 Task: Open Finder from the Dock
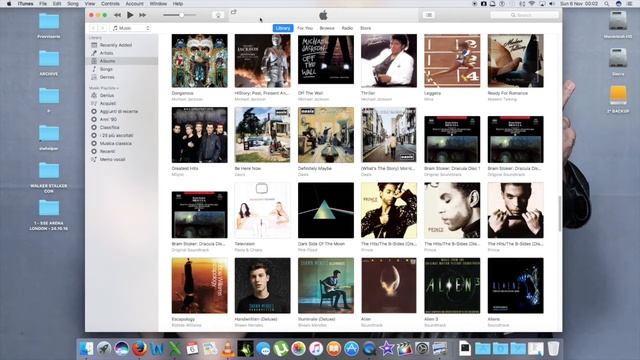(86, 349)
